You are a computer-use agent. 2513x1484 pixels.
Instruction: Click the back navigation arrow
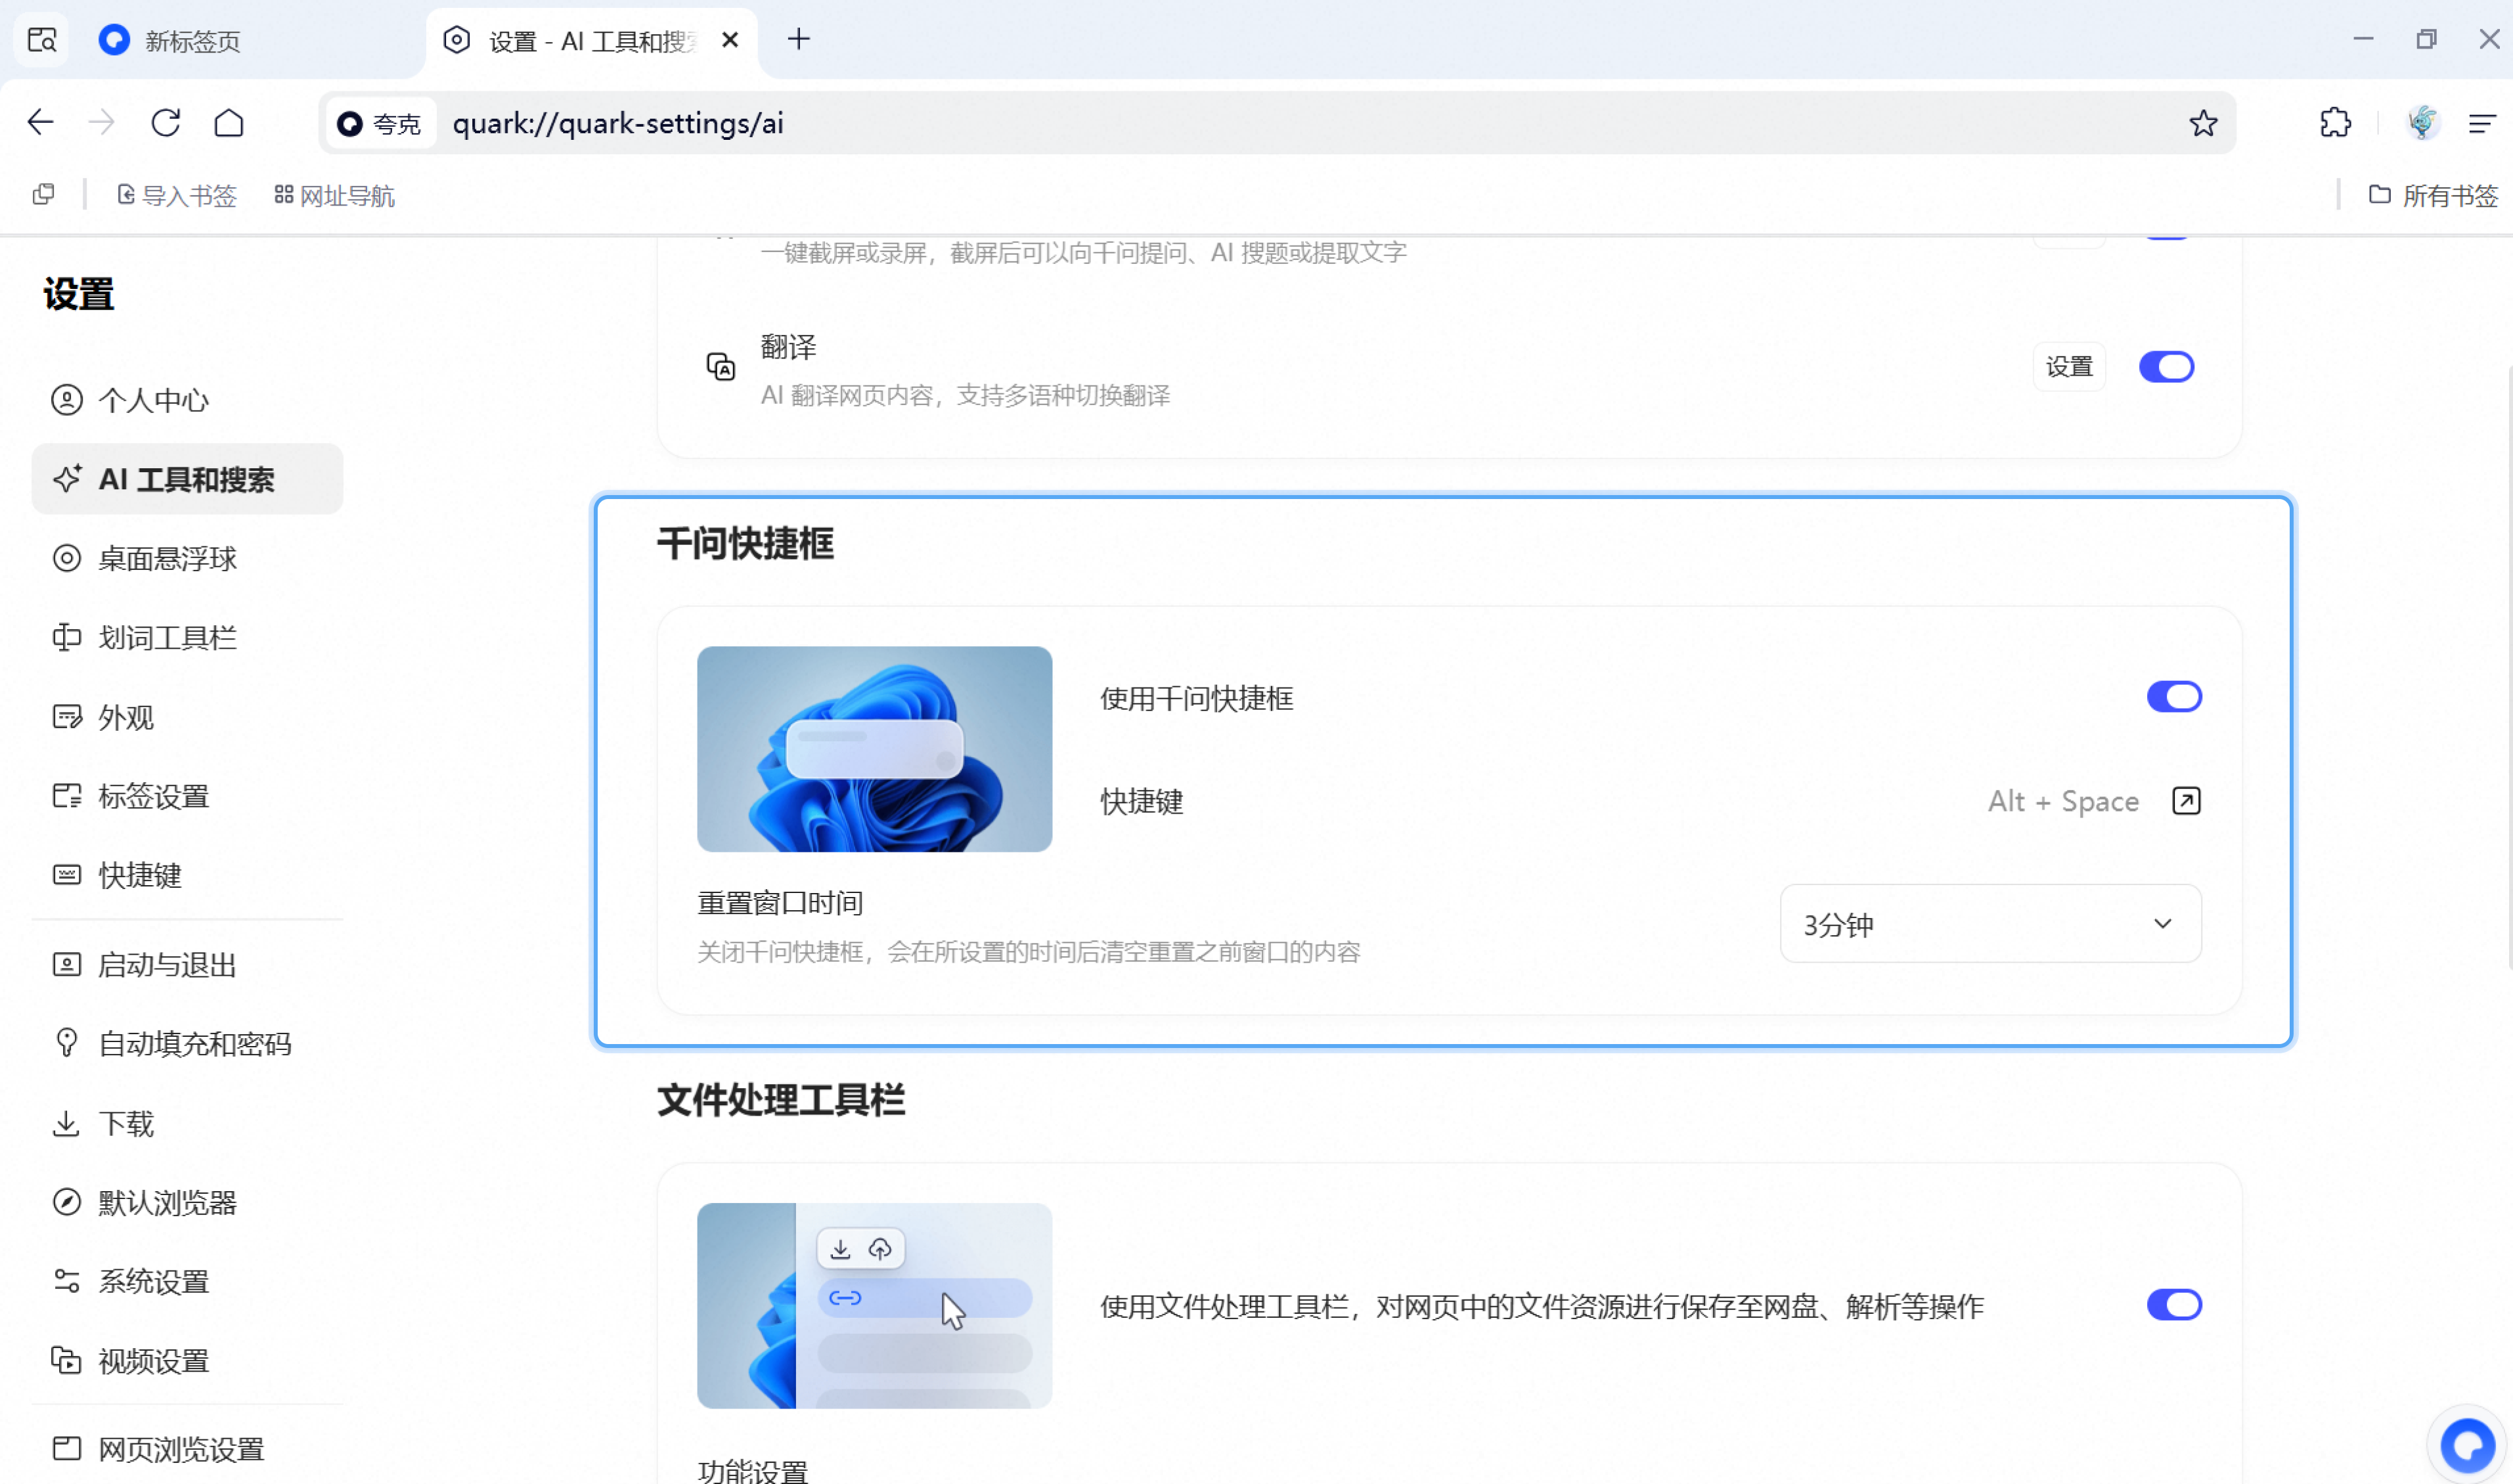coord(40,123)
